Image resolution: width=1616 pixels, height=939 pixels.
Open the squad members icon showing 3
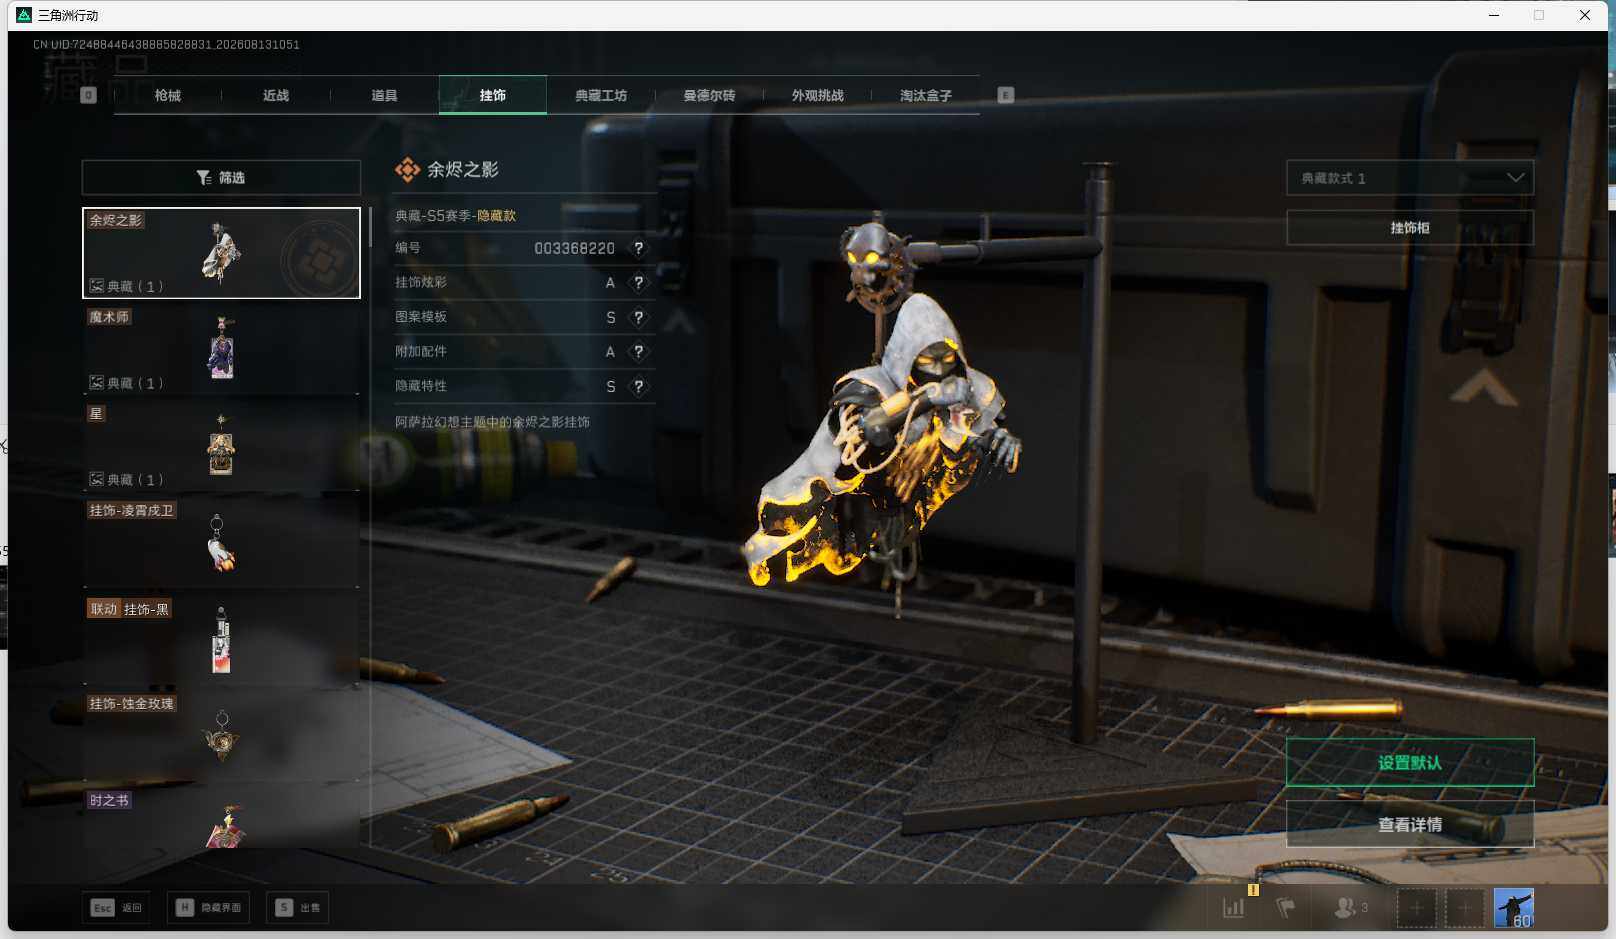click(x=1351, y=908)
